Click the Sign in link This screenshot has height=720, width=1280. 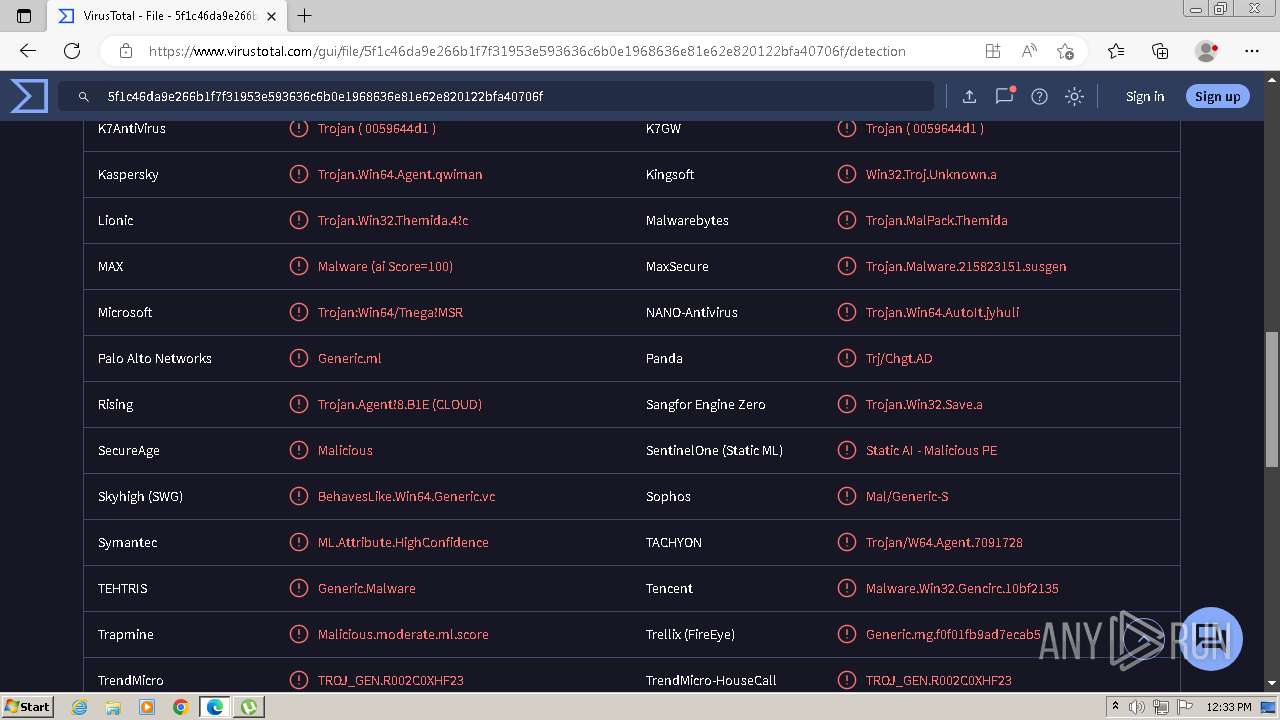pos(1145,96)
